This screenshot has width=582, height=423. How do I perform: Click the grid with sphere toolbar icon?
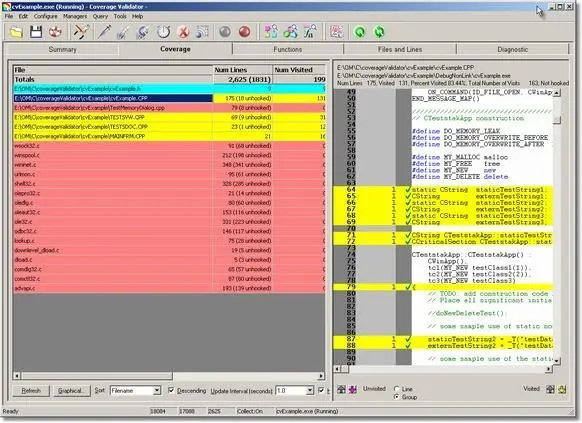202,32
